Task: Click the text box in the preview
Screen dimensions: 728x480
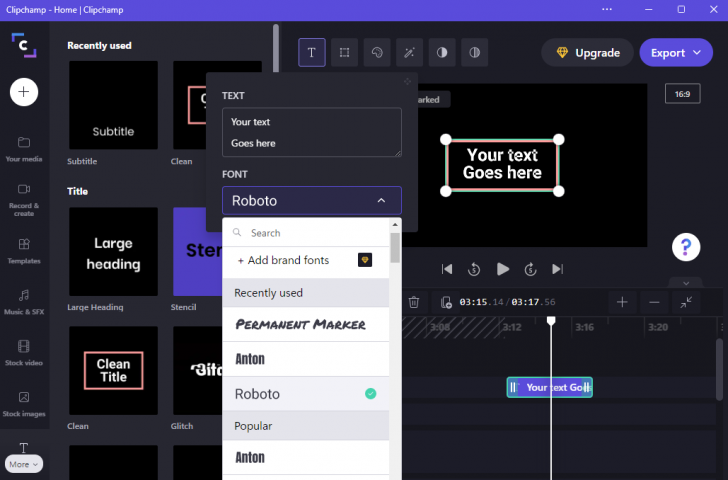Action: pos(502,164)
